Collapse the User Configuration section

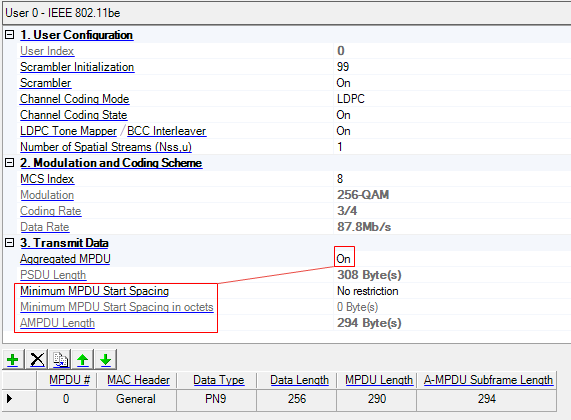[x=10, y=35]
